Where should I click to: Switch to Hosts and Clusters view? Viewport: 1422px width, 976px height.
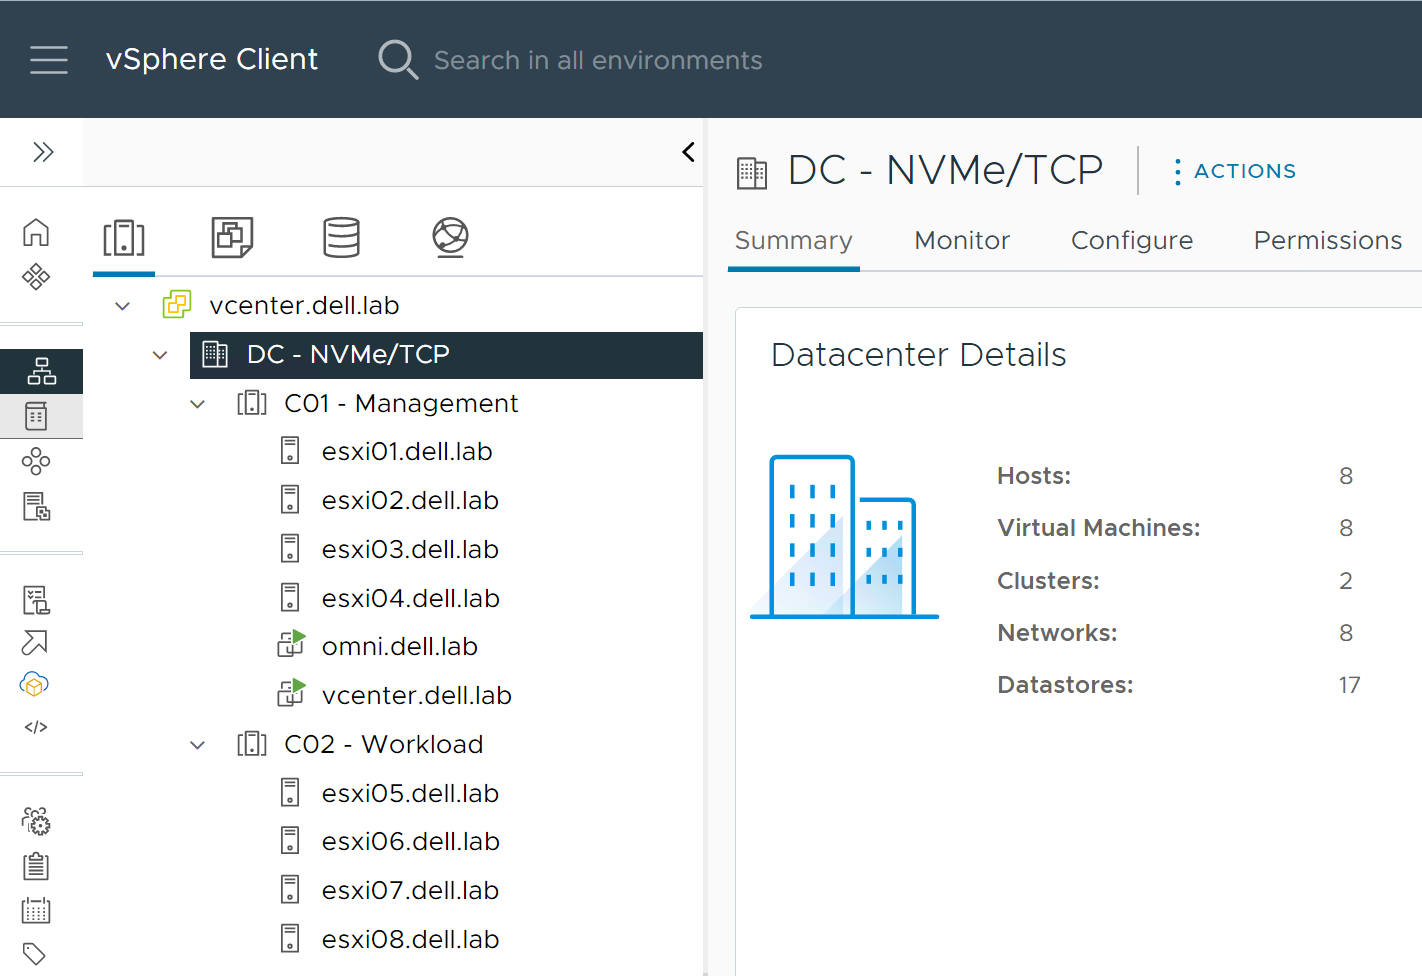tap(124, 238)
